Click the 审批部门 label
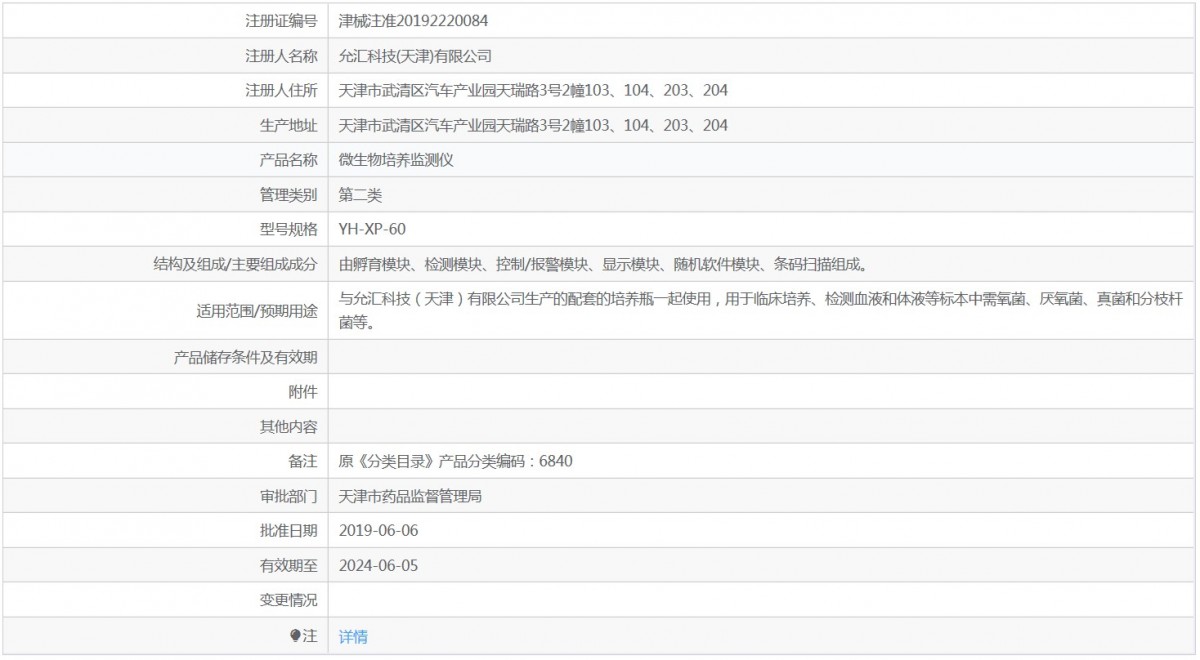Screen dimensions: 1200x660 tap(288, 496)
